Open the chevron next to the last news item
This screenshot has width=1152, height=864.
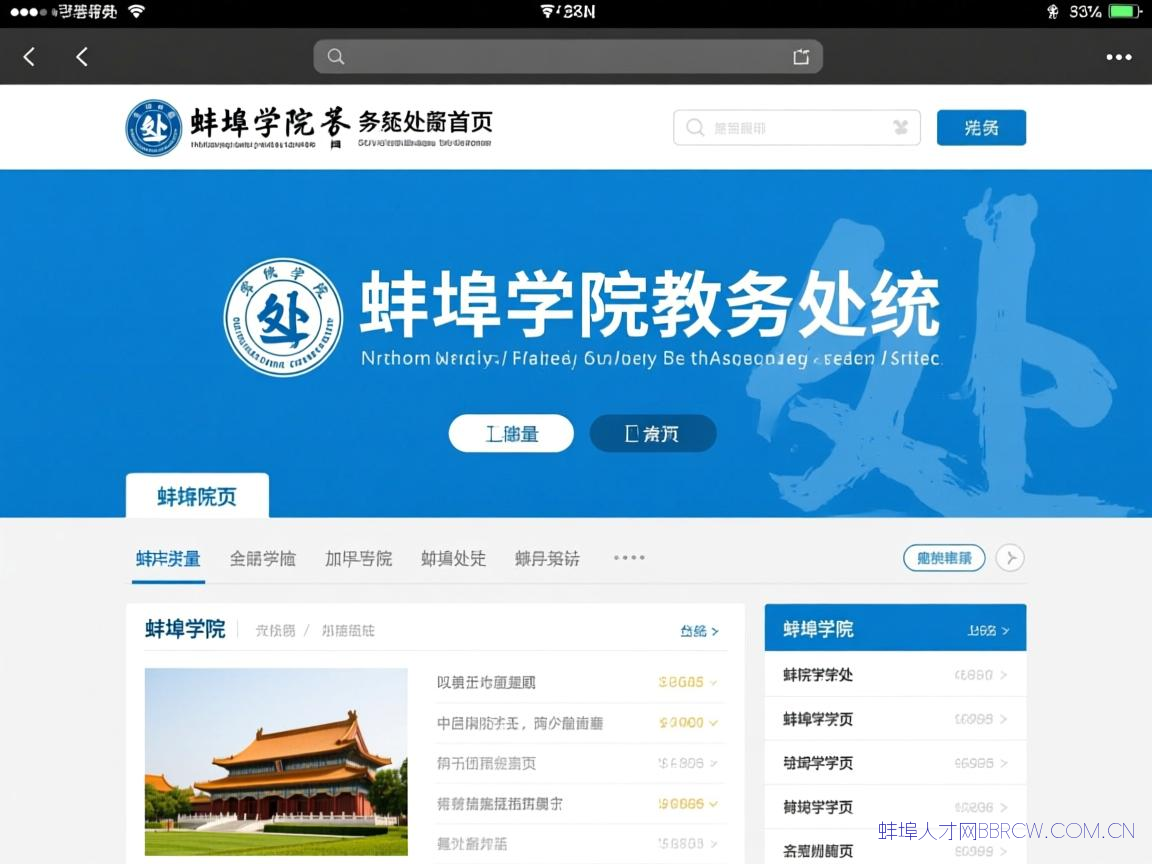(714, 843)
